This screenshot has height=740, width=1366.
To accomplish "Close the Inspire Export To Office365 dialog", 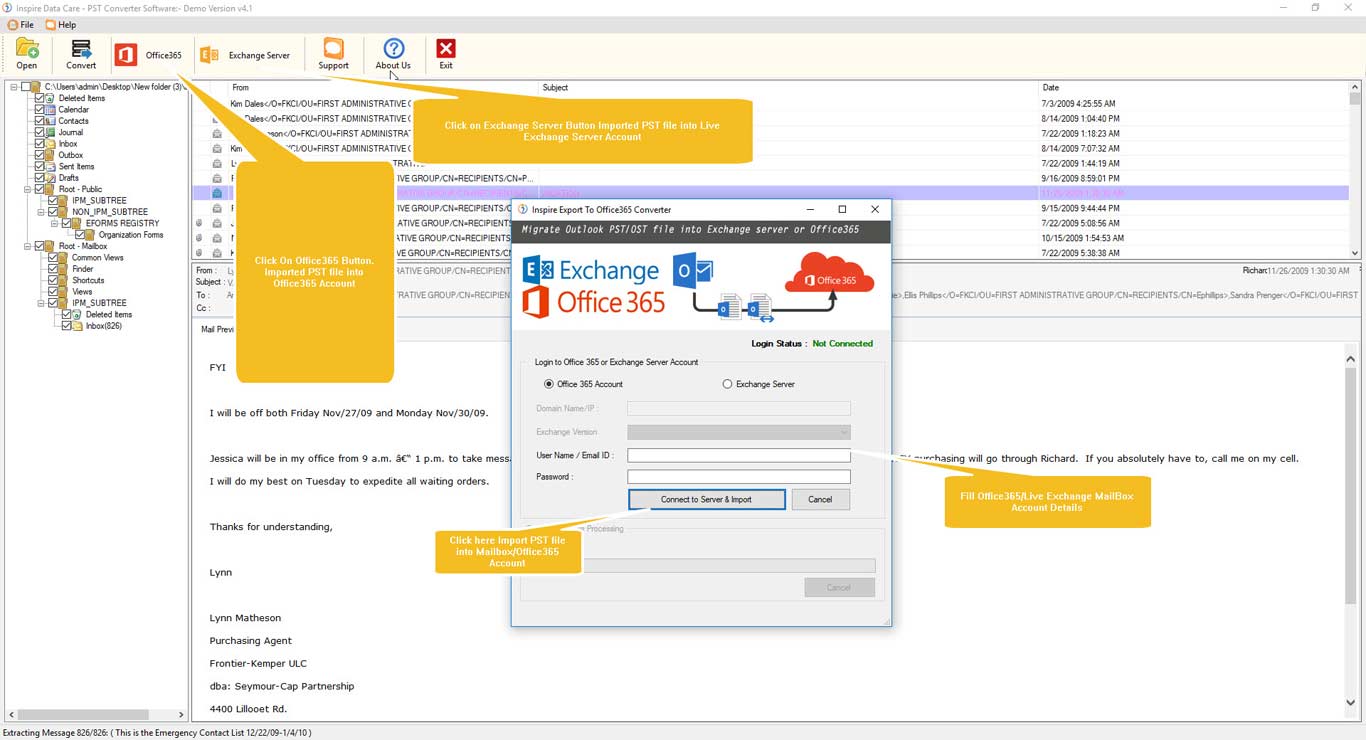I will [x=875, y=209].
